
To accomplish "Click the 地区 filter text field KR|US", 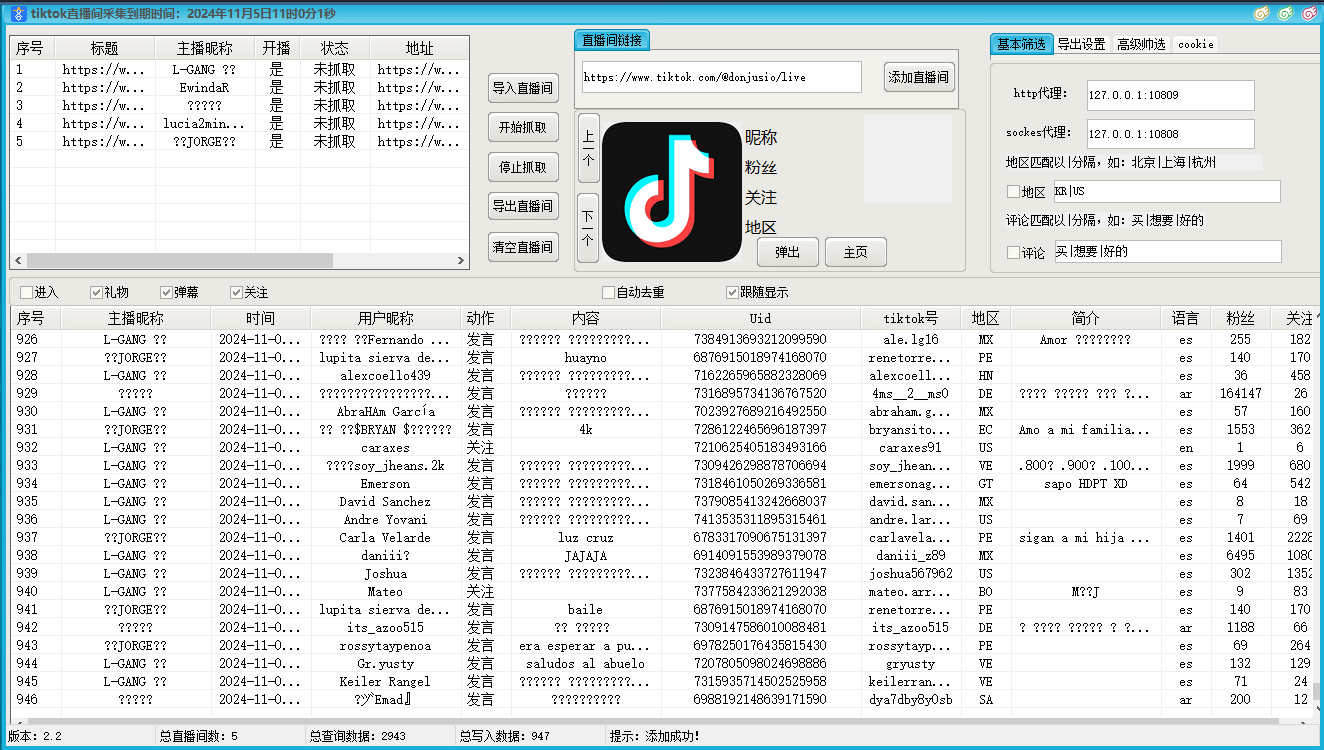I will (x=1167, y=191).
